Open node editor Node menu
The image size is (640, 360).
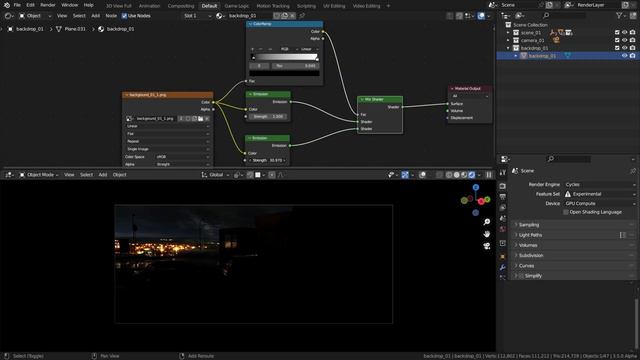click(111, 16)
